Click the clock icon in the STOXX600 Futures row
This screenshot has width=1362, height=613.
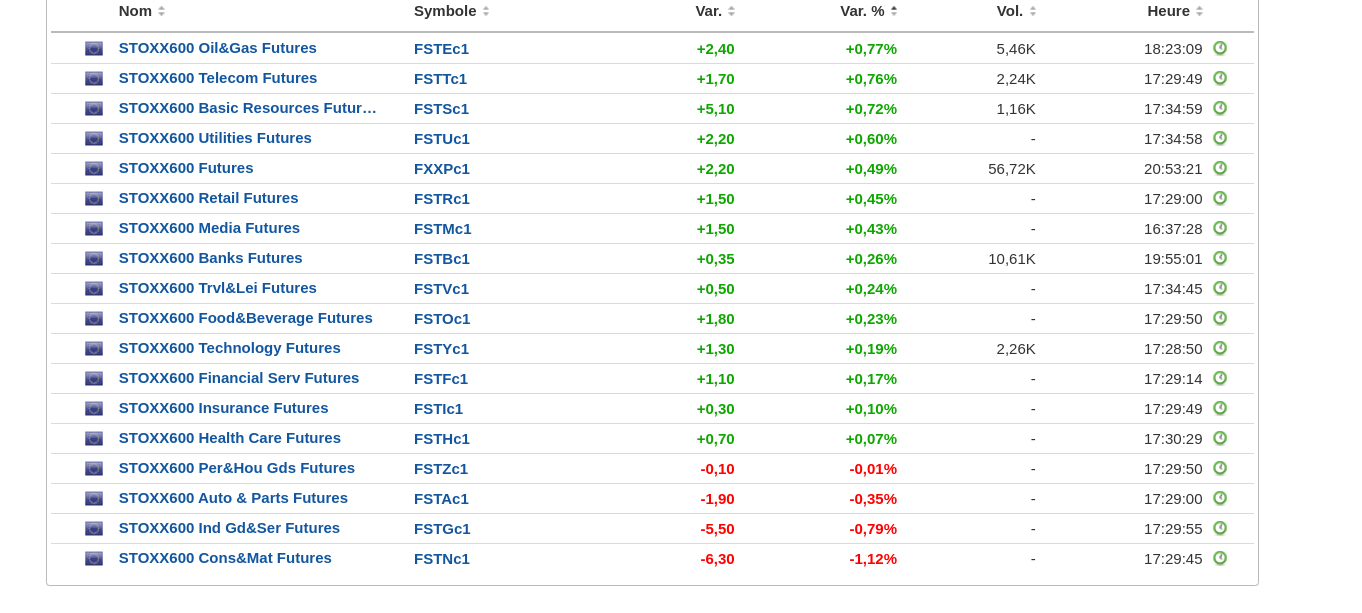(1220, 168)
